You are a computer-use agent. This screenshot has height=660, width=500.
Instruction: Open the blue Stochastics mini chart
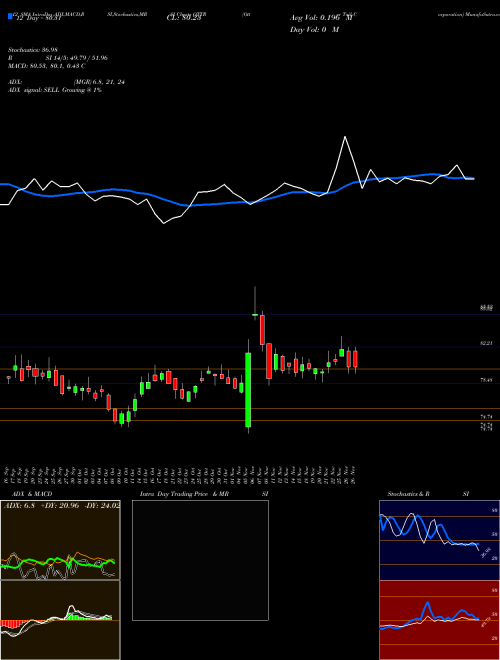439,540
